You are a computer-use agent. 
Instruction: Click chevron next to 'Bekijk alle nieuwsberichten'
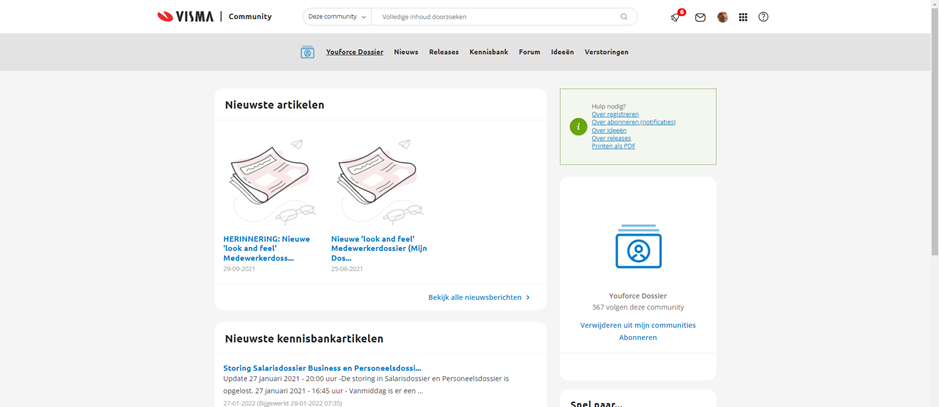(528, 297)
